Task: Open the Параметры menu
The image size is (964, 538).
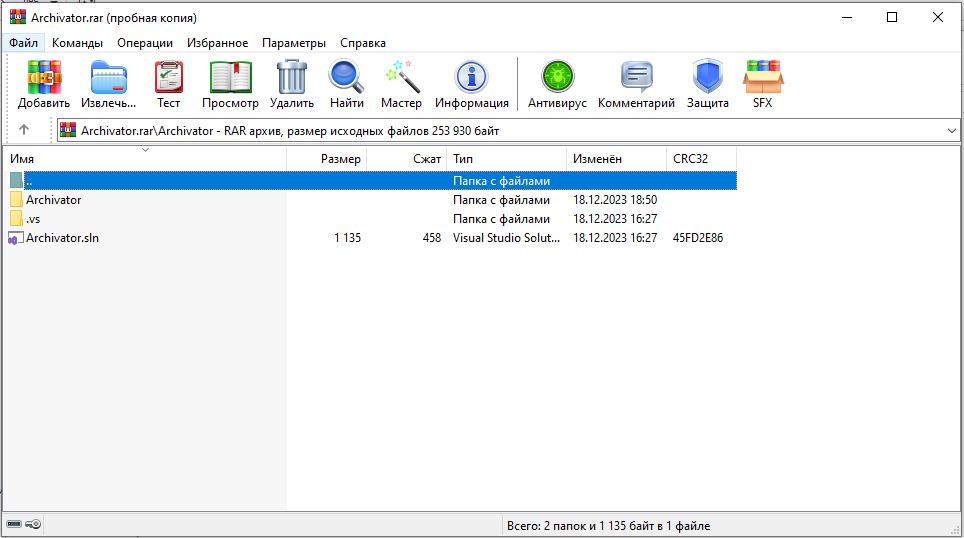Action: coord(294,43)
